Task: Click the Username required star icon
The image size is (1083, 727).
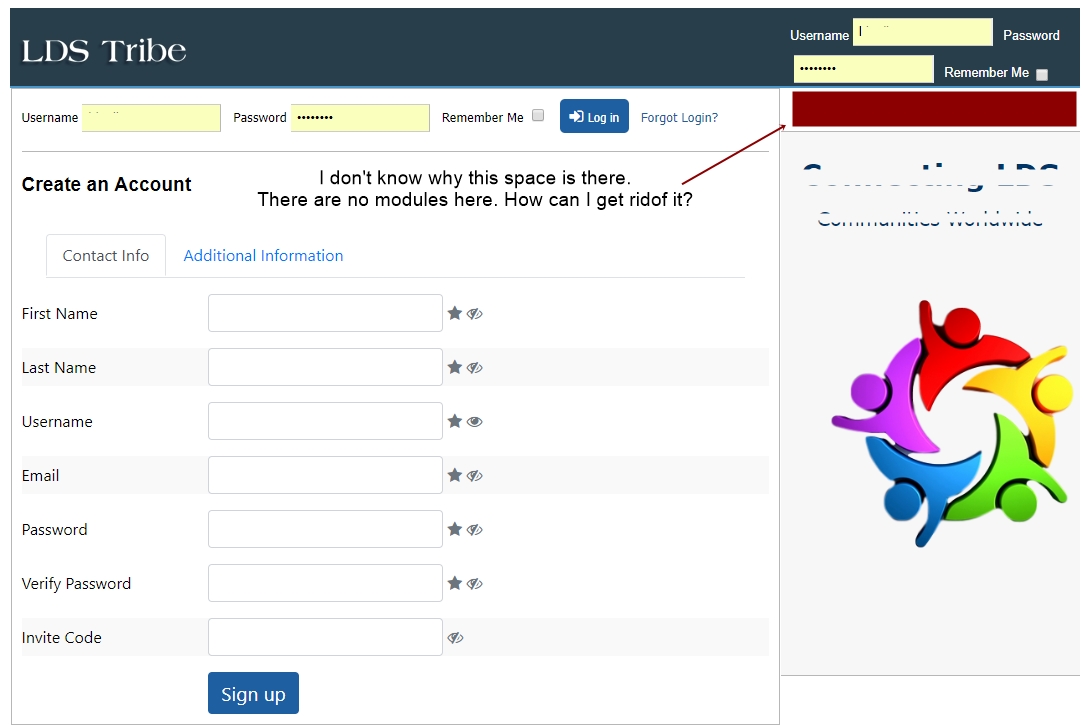Action: [454, 421]
